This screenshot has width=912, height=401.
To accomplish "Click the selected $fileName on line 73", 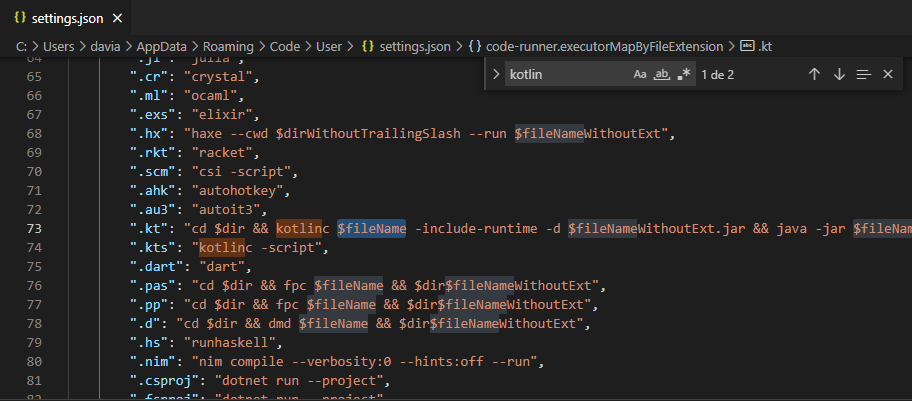I will coord(372,229).
